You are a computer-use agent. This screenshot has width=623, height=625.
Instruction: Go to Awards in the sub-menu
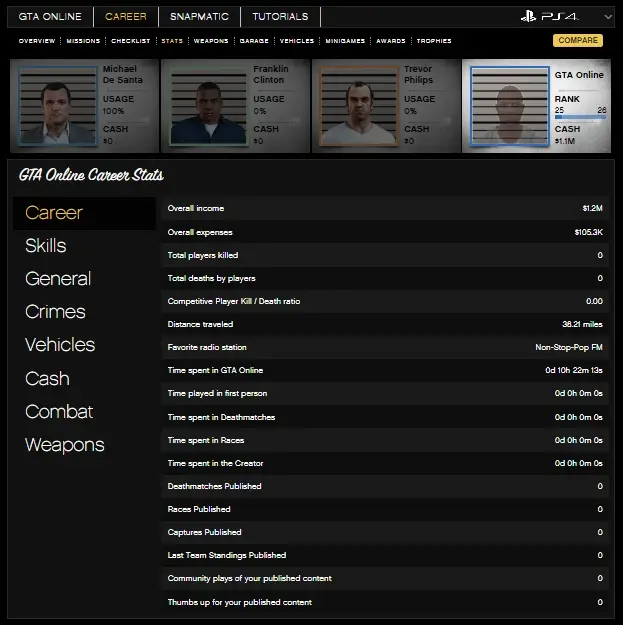[389, 41]
